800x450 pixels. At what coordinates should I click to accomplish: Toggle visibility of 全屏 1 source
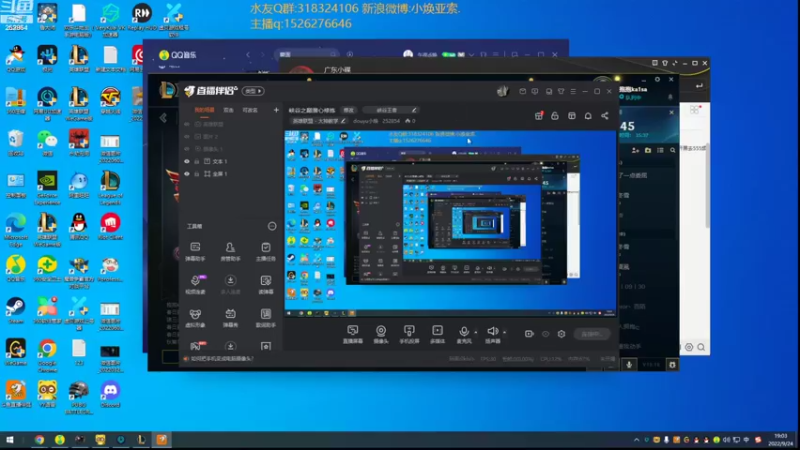click(x=187, y=174)
